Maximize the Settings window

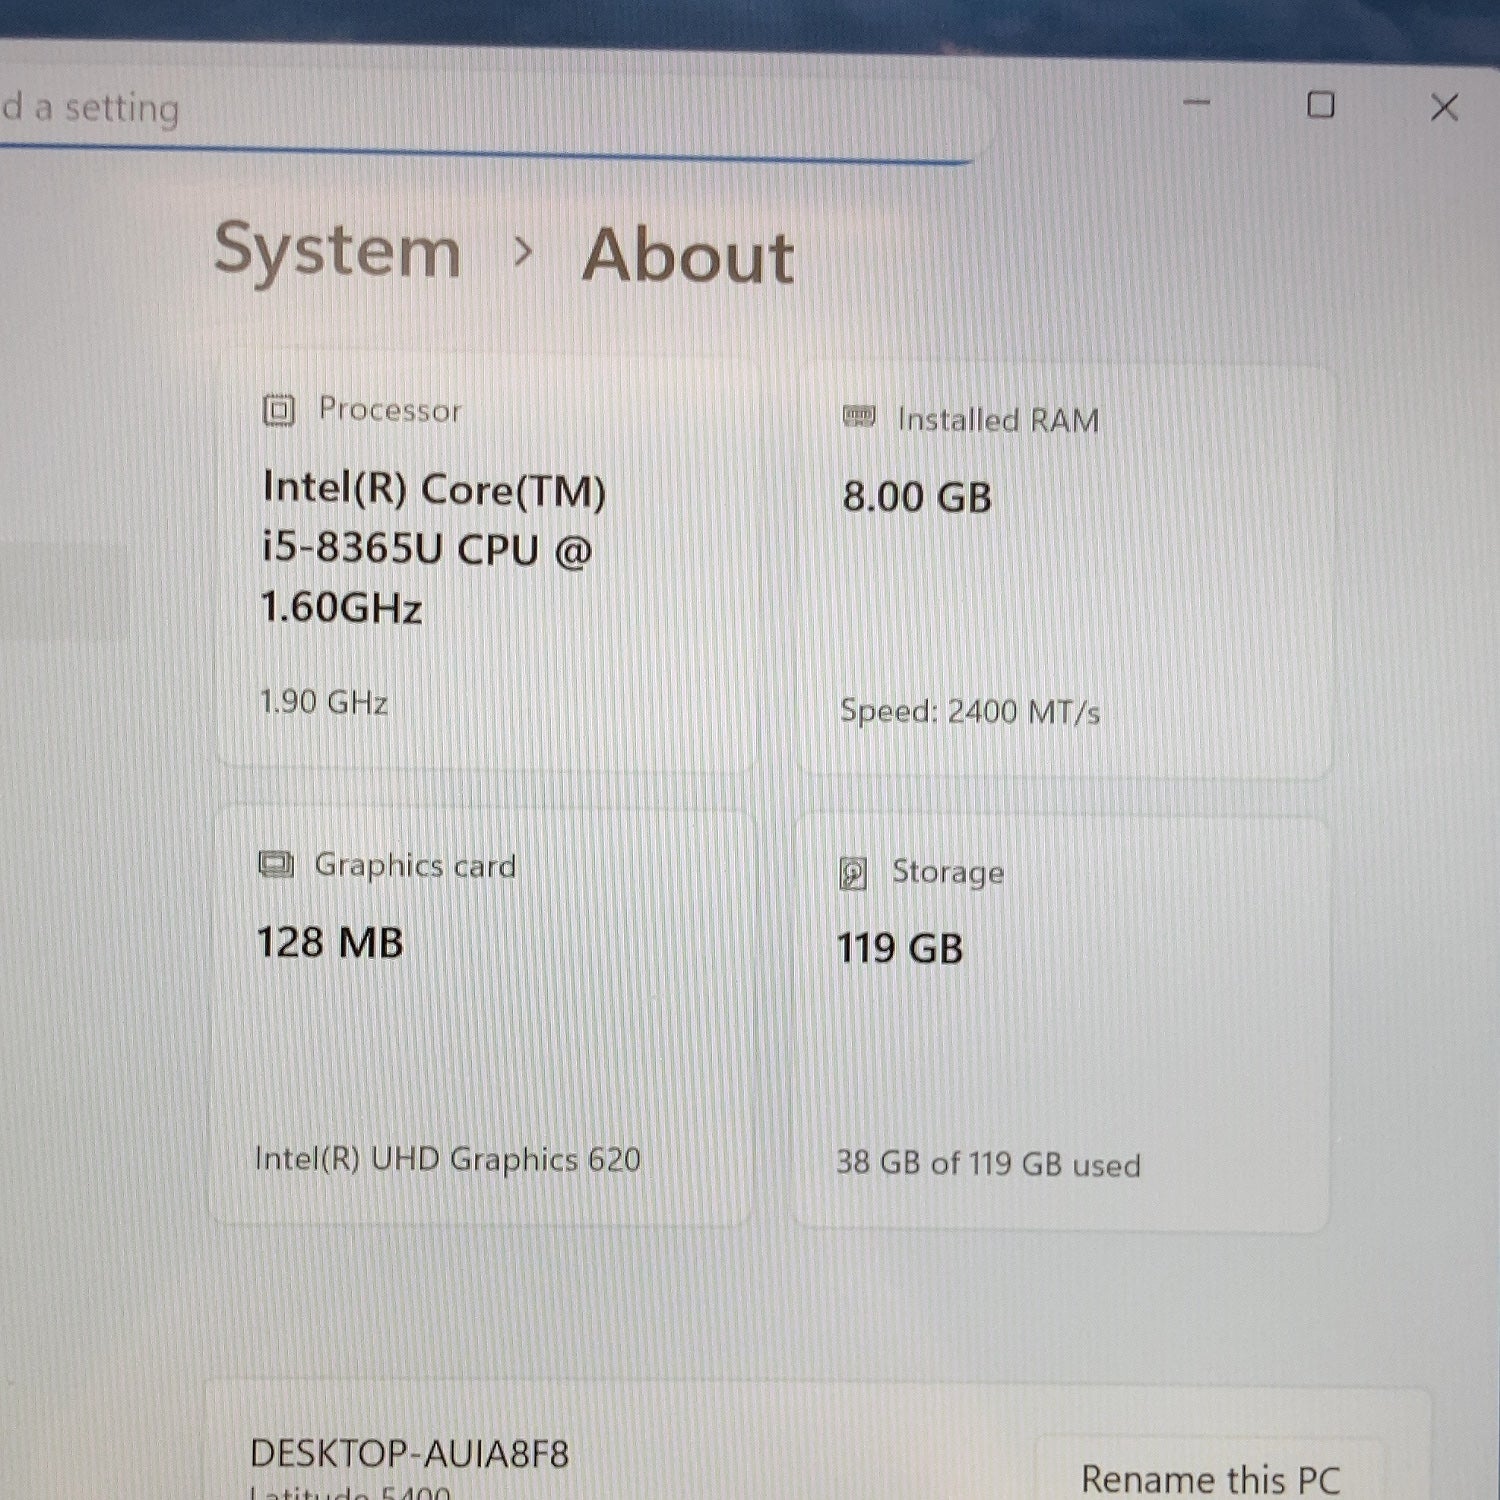1321,105
